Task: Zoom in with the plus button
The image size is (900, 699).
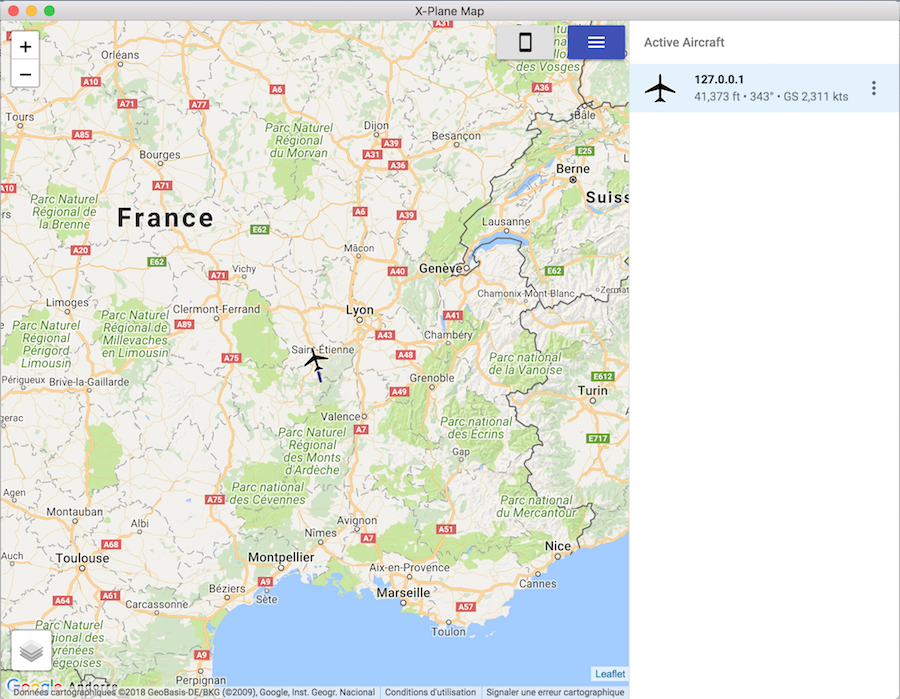Action: pos(25,46)
